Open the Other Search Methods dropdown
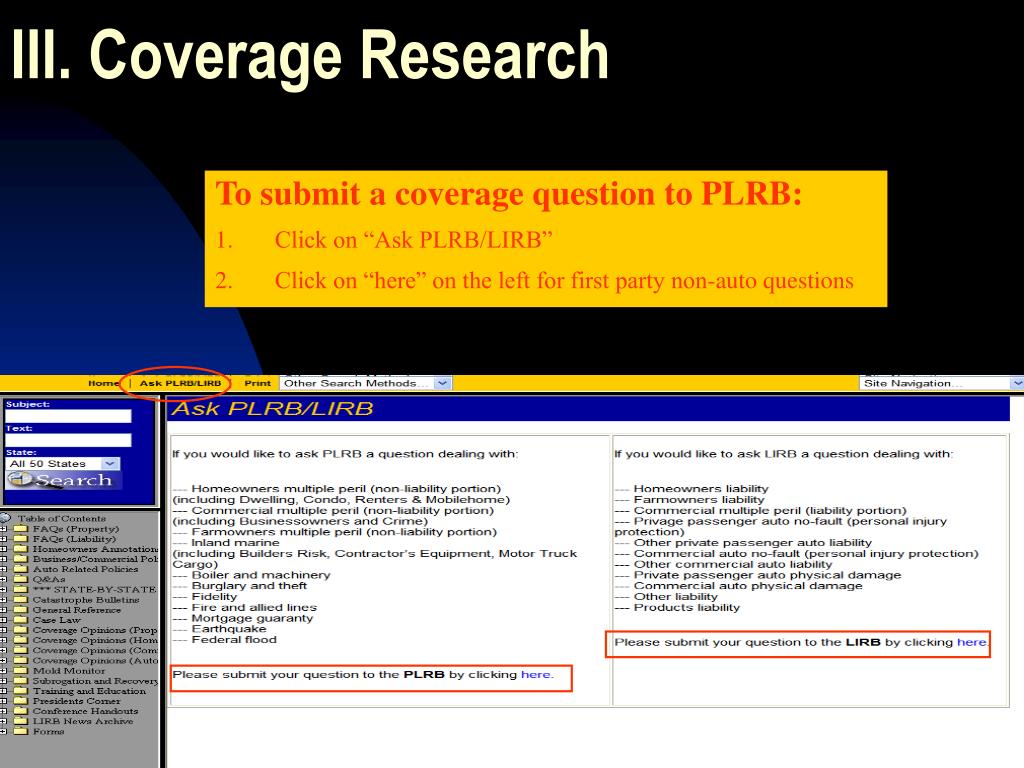The width and height of the screenshot is (1024, 768). 366,383
